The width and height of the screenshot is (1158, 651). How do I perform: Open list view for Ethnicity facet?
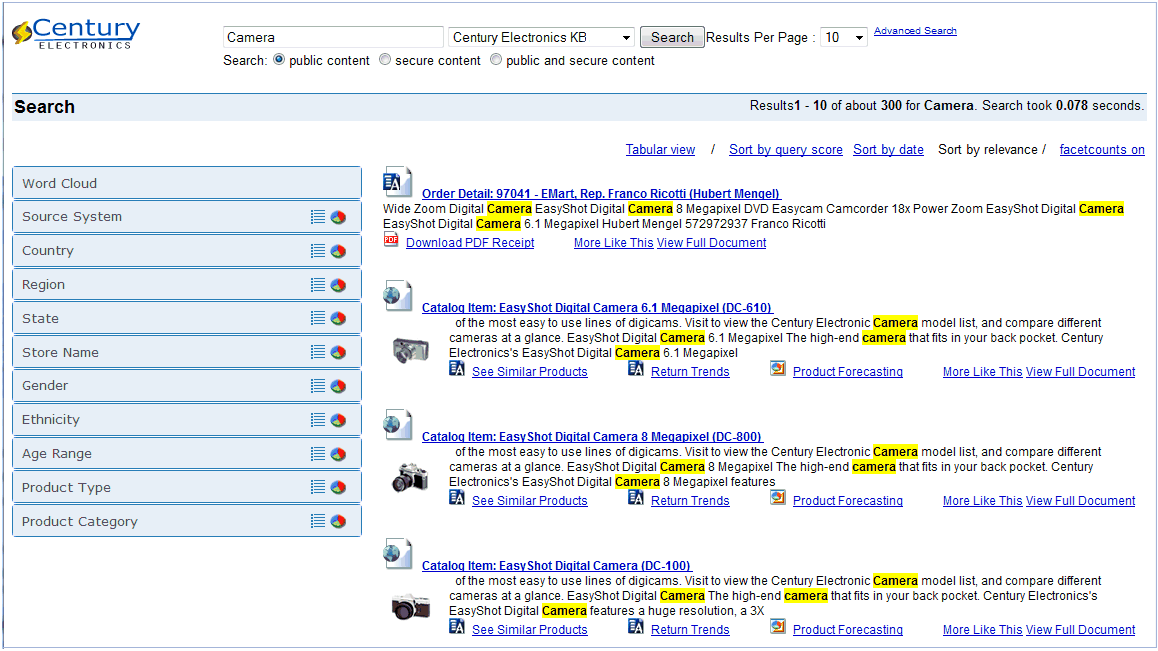pyautogui.click(x=318, y=420)
